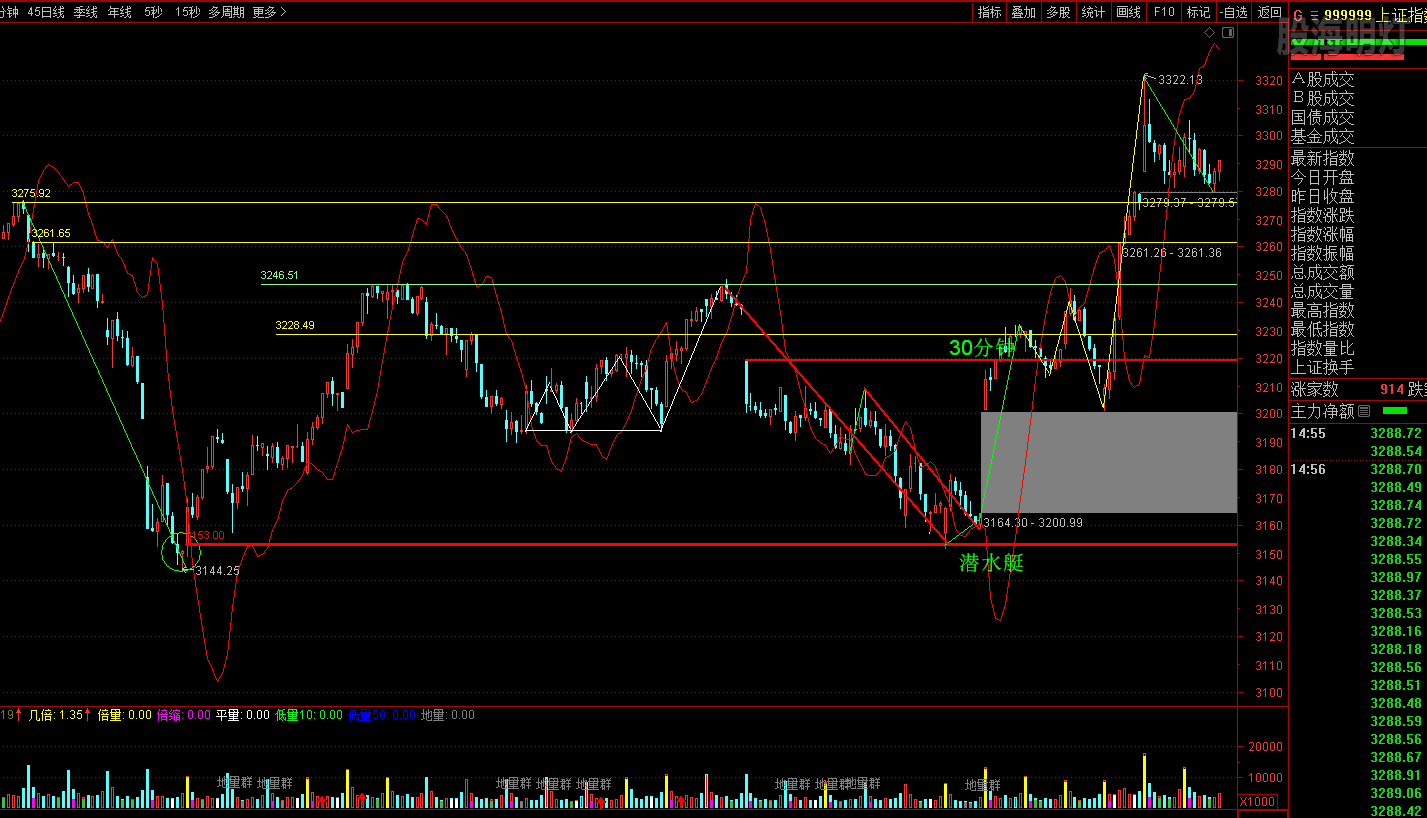Screen dimensions: 1427x818
Task: Click the 3275.92 horizontal line label
Action: click(31, 193)
